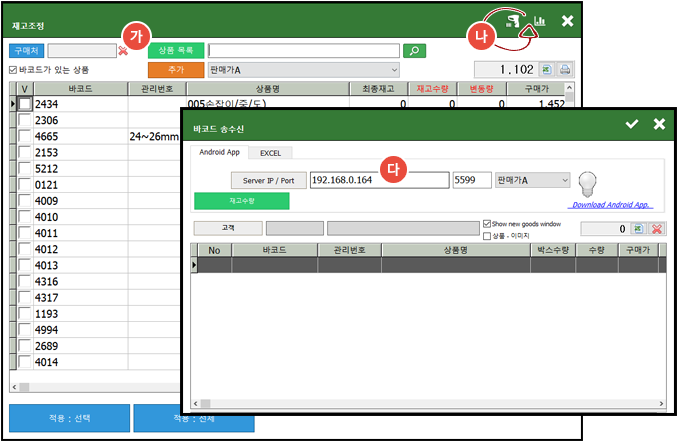
Task: Select the barcode cell 0121
Action: (x=81, y=185)
